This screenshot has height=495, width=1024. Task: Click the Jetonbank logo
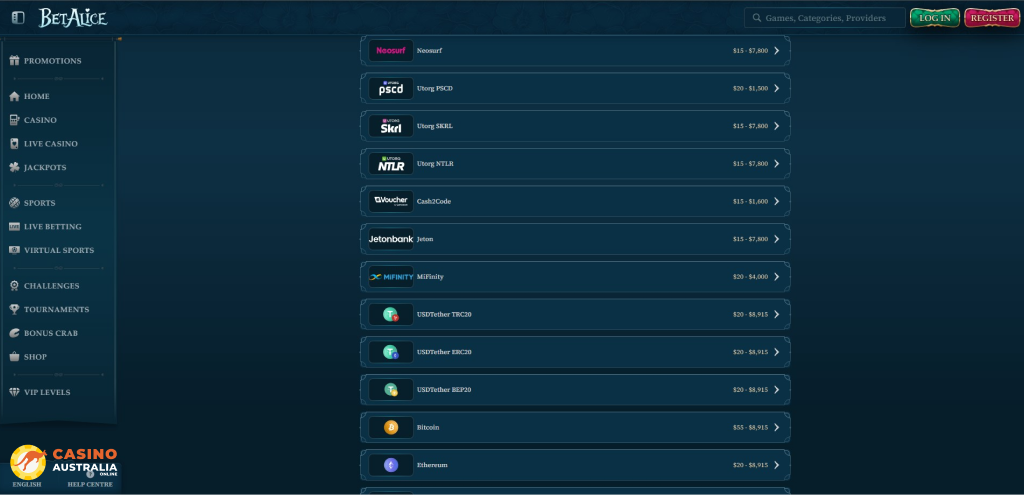(391, 239)
